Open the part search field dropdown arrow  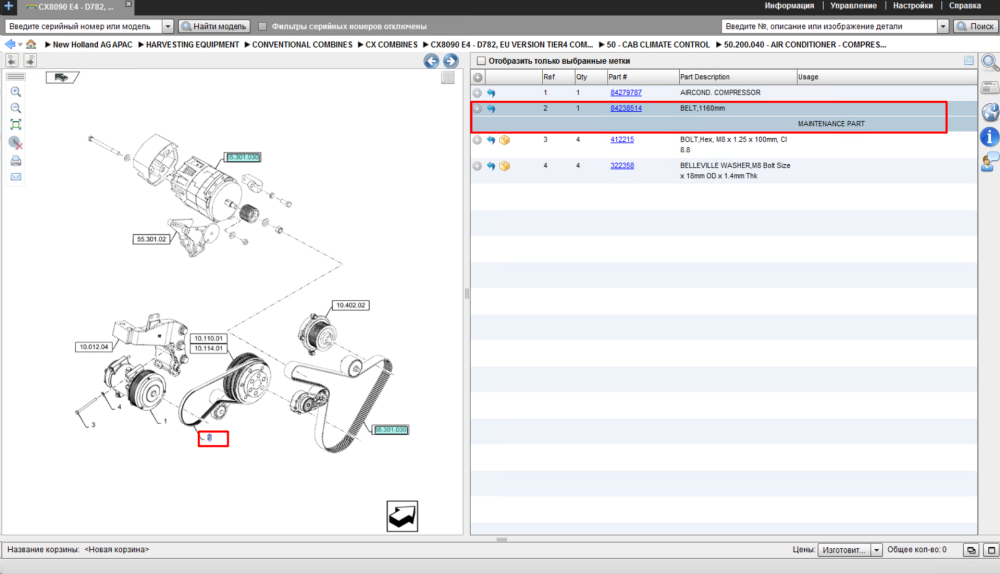click(943, 26)
